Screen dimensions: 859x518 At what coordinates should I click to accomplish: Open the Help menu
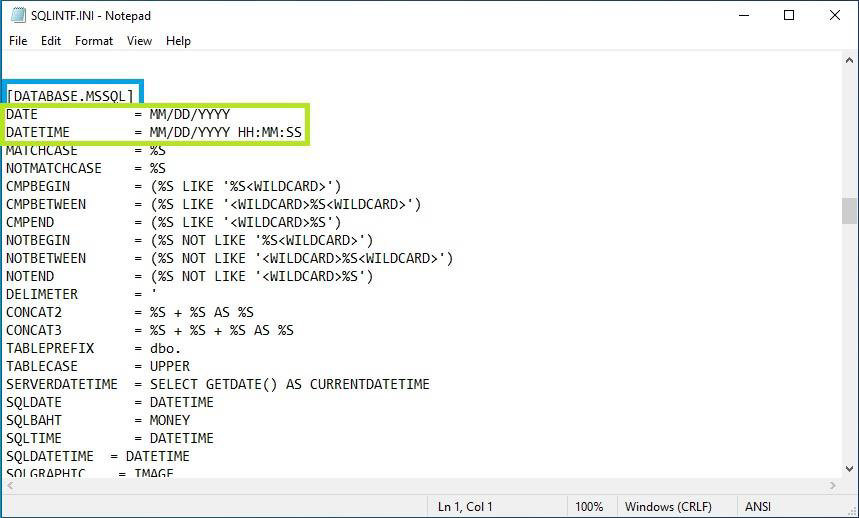pyautogui.click(x=178, y=41)
